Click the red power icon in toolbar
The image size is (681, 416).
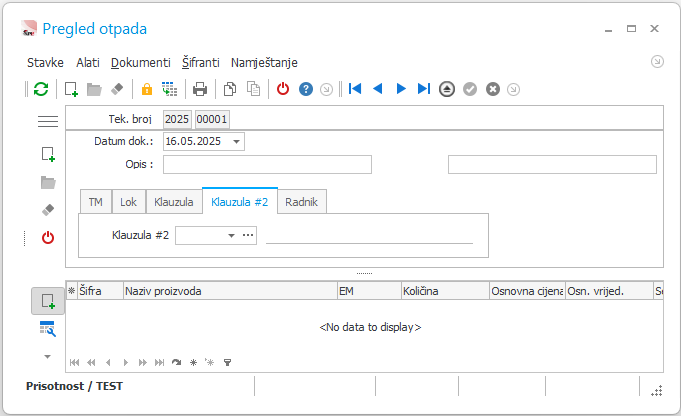click(283, 89)
